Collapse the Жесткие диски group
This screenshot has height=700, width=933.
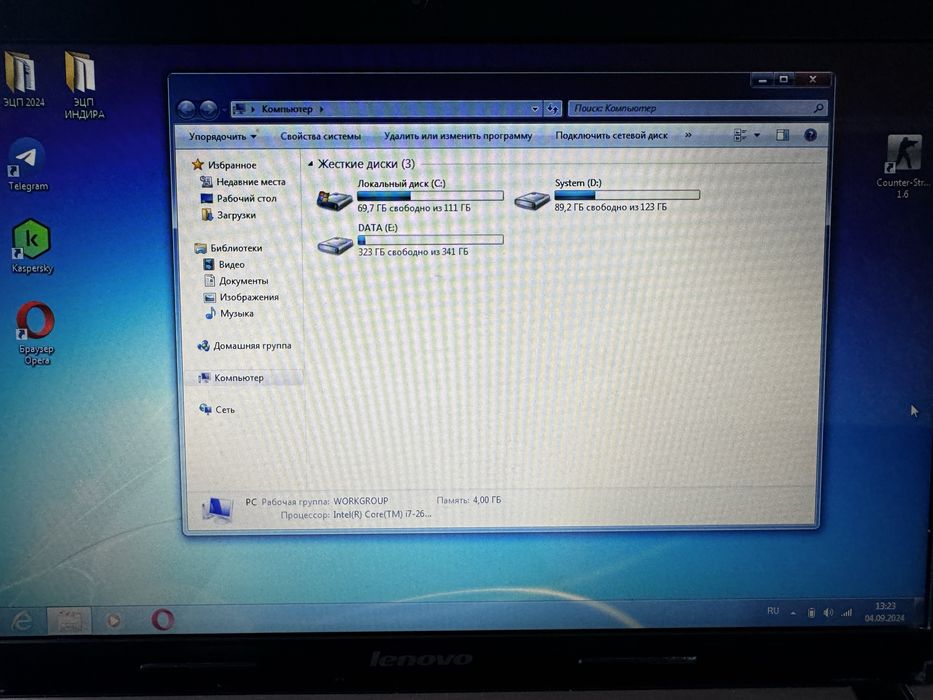[x=311, y=164]
